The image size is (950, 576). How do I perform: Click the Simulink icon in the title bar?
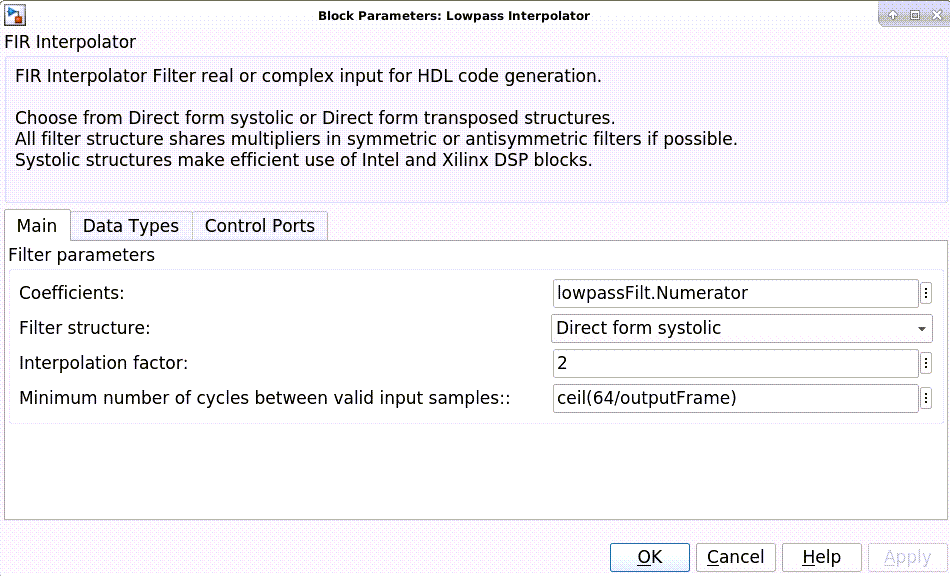point(14,15)
